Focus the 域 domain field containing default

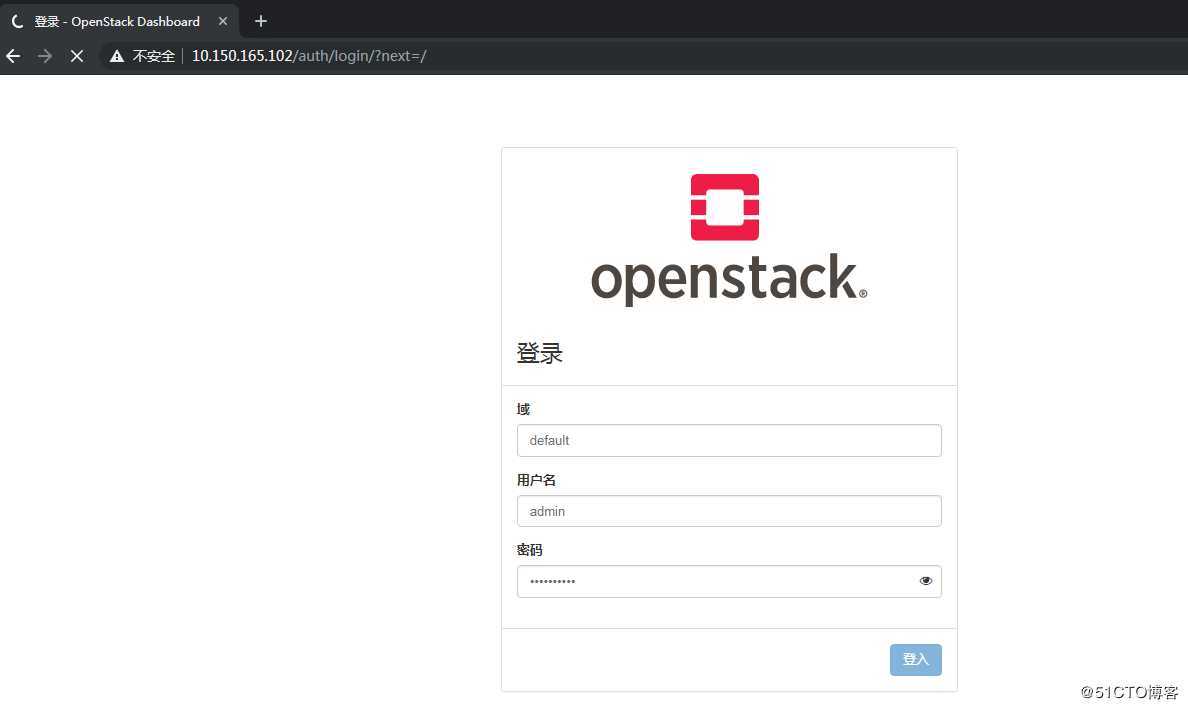click(x=729, y=440)
